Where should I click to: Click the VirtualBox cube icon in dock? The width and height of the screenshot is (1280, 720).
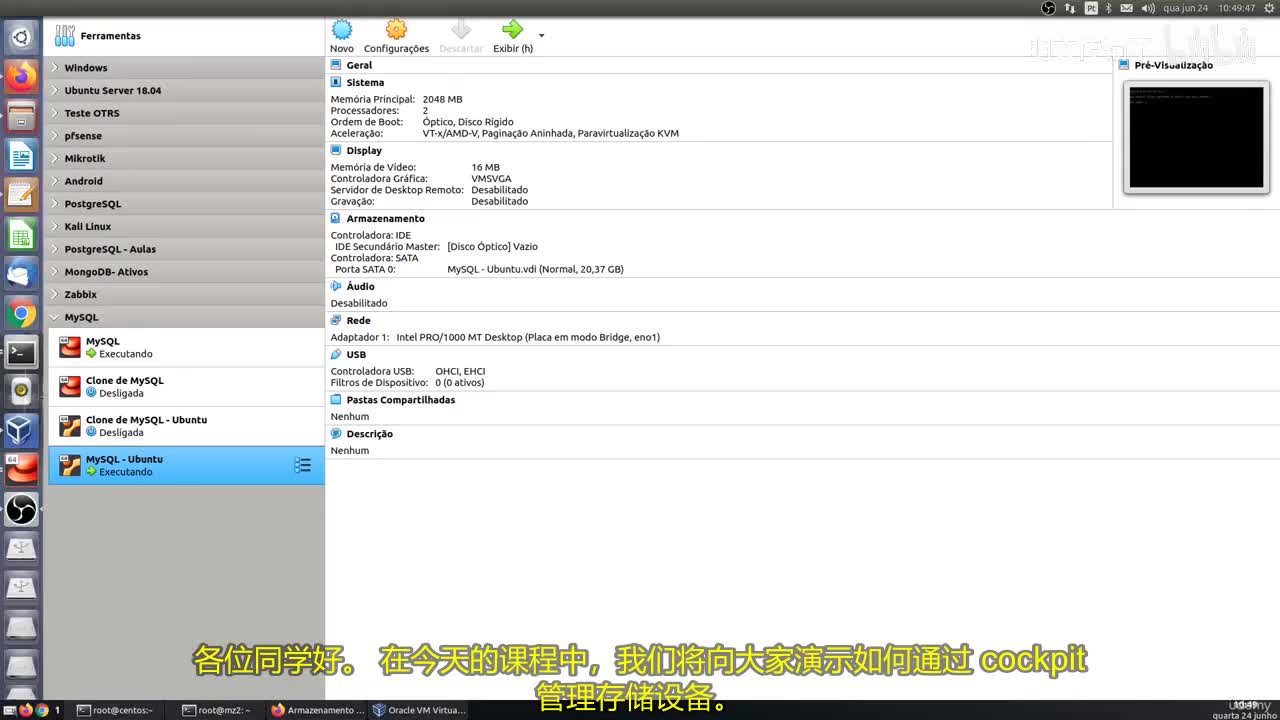tap(21, 430)
